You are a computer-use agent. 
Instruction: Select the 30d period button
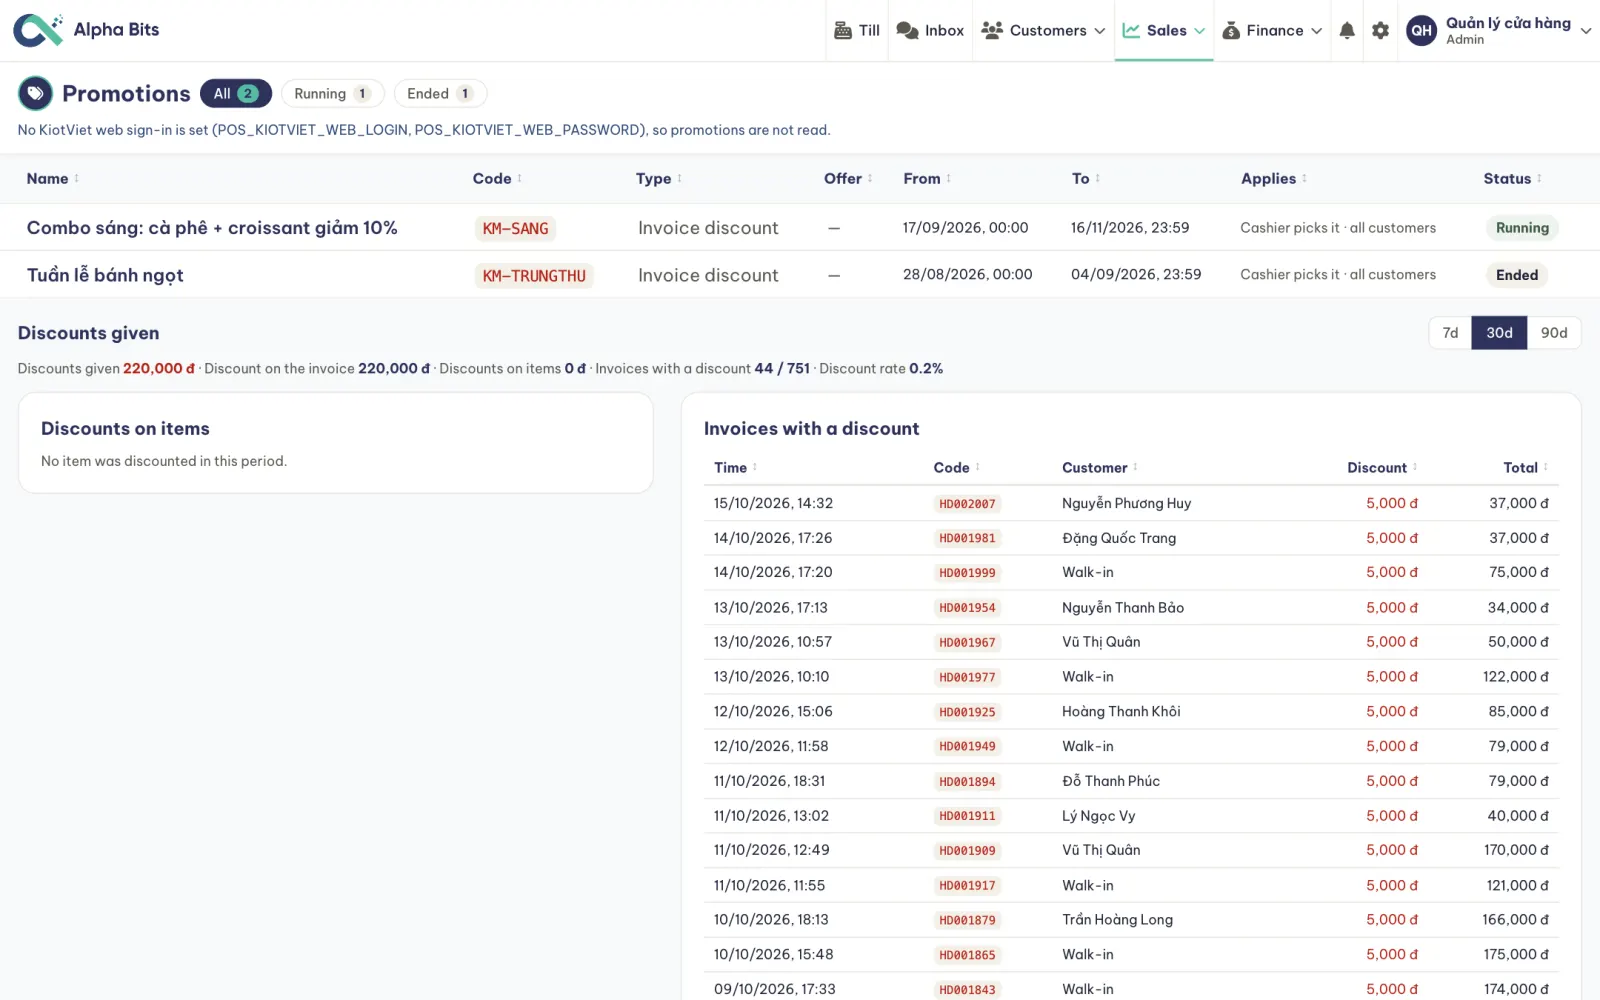click(1499, 333)
